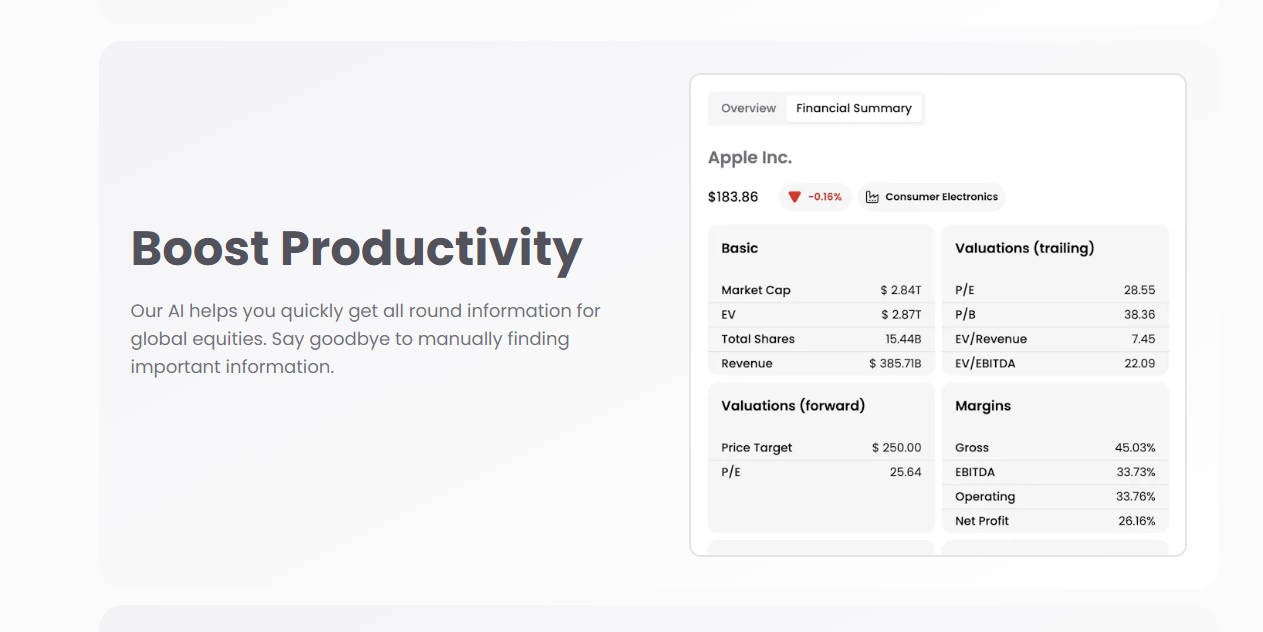Viewport: 1263px width, 632px height.
Task: Select the EV/EBITDA row
Action: pyautogui.click(x=1054, y=363)
